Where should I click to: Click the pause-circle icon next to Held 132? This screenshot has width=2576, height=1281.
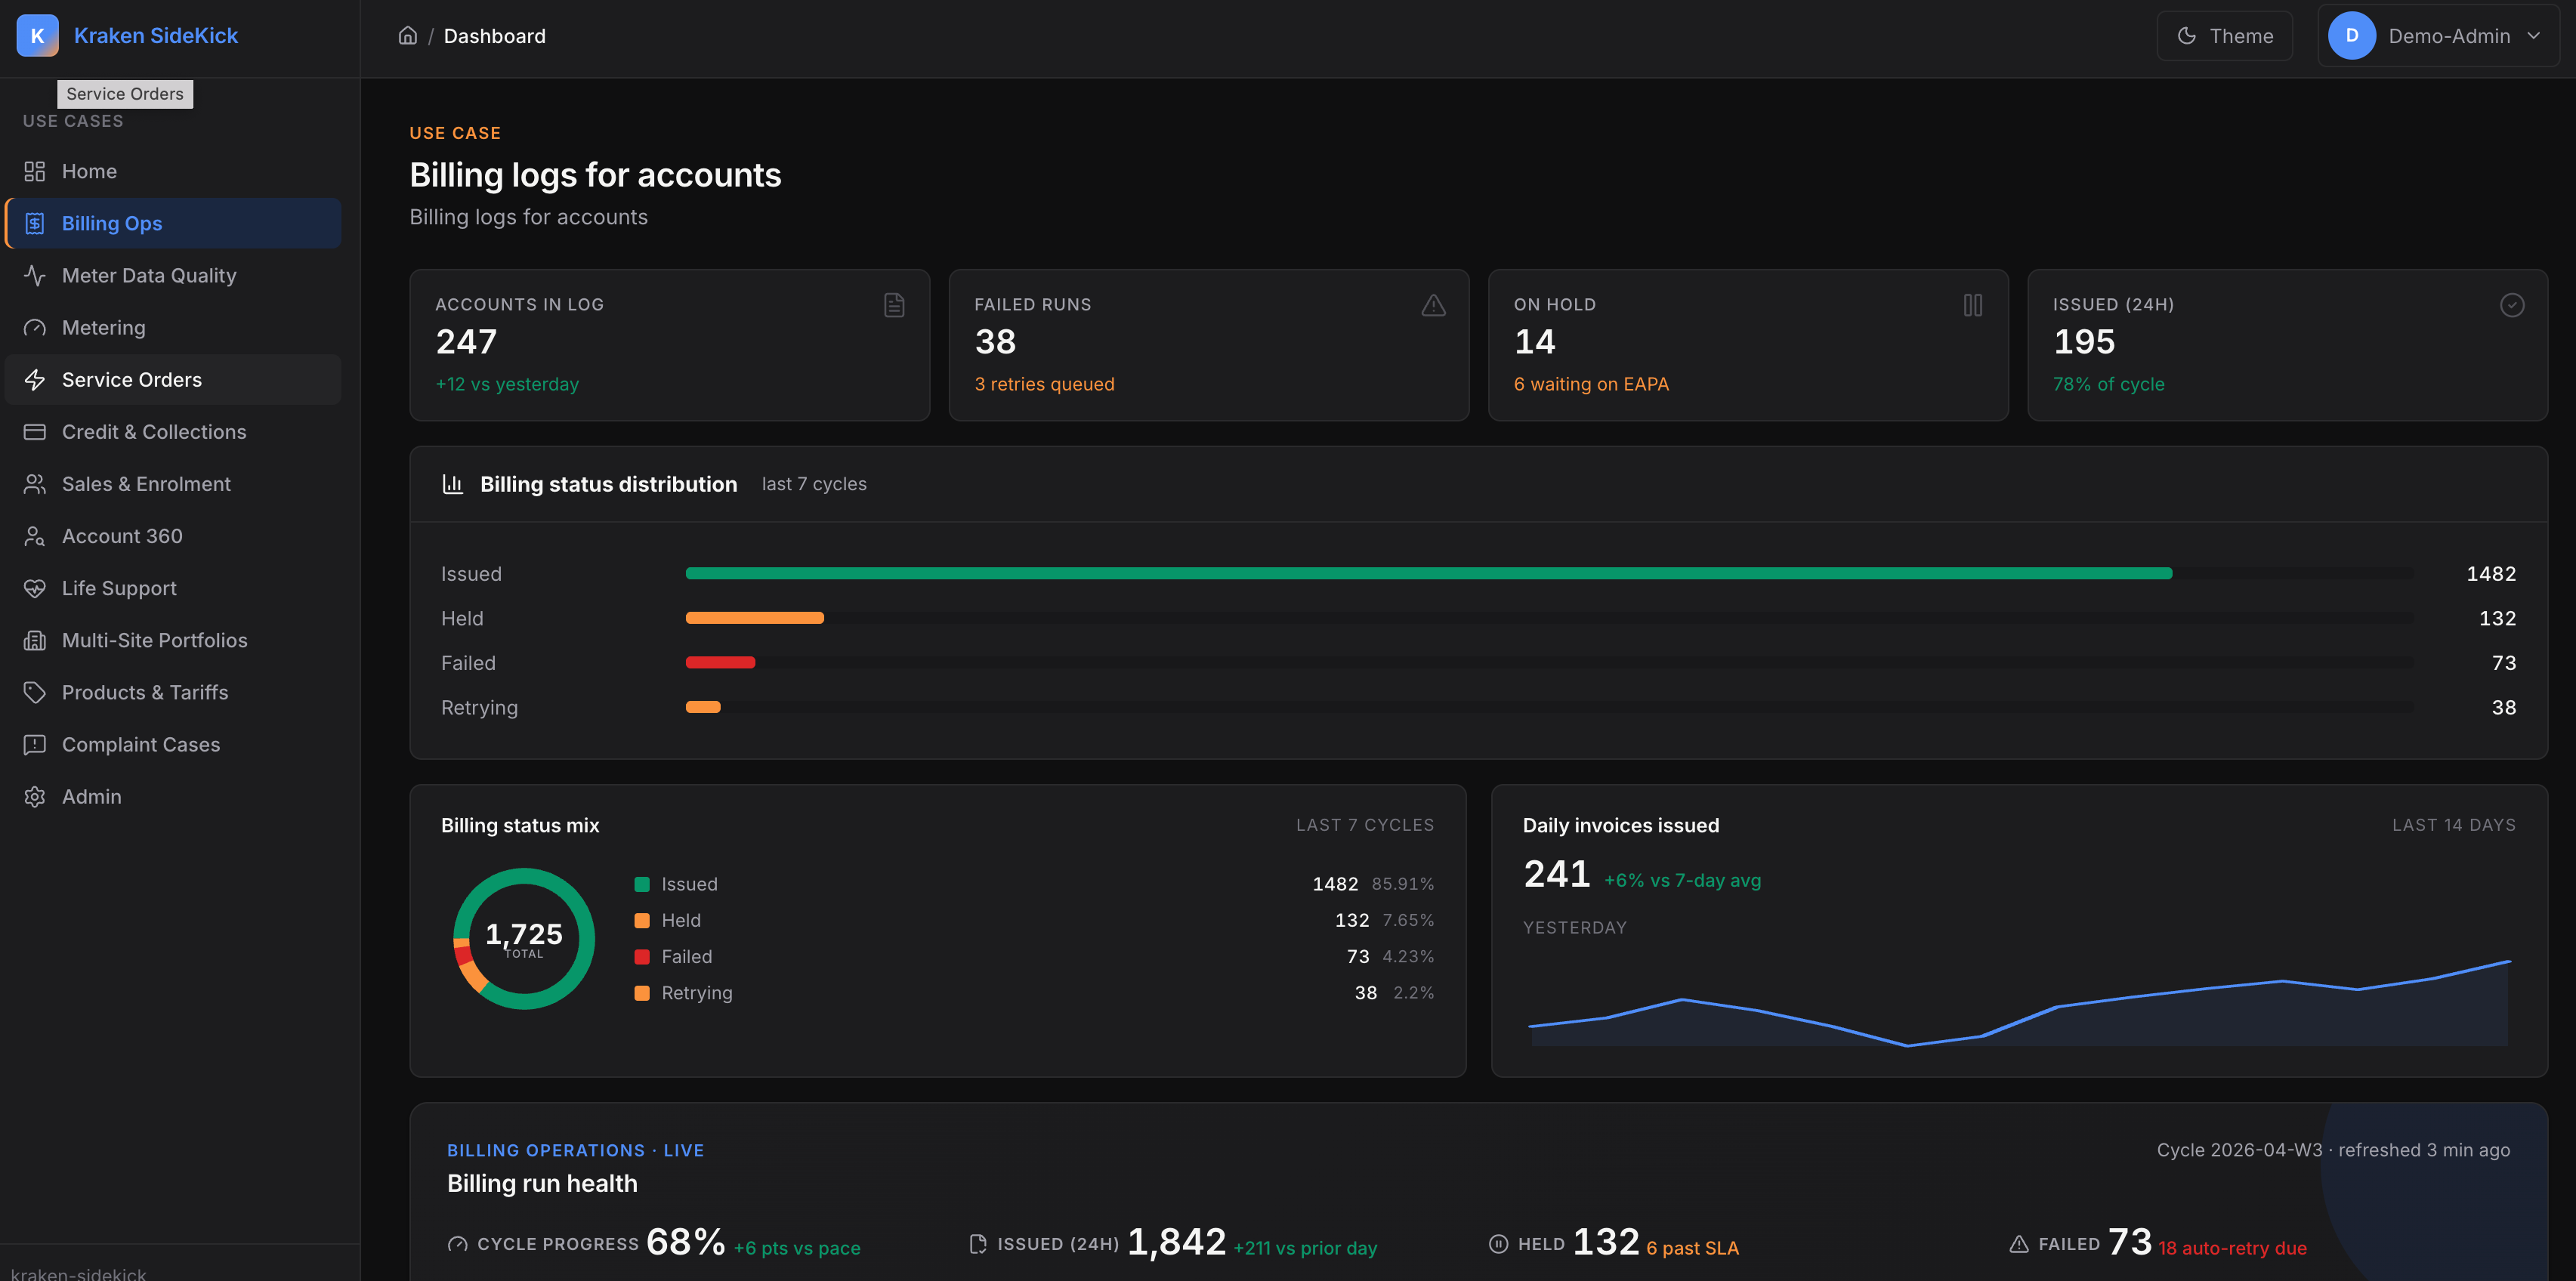(1498, 1244)
